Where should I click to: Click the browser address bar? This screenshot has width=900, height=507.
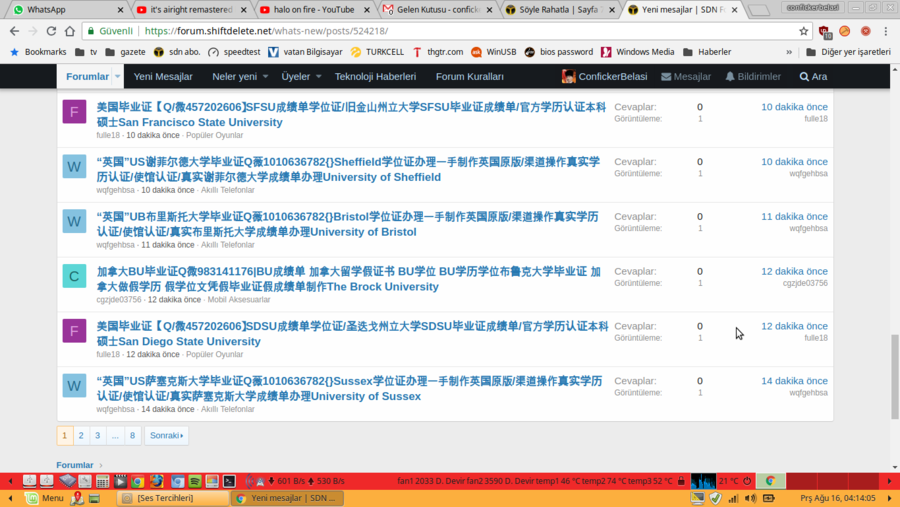coord(448,31)
